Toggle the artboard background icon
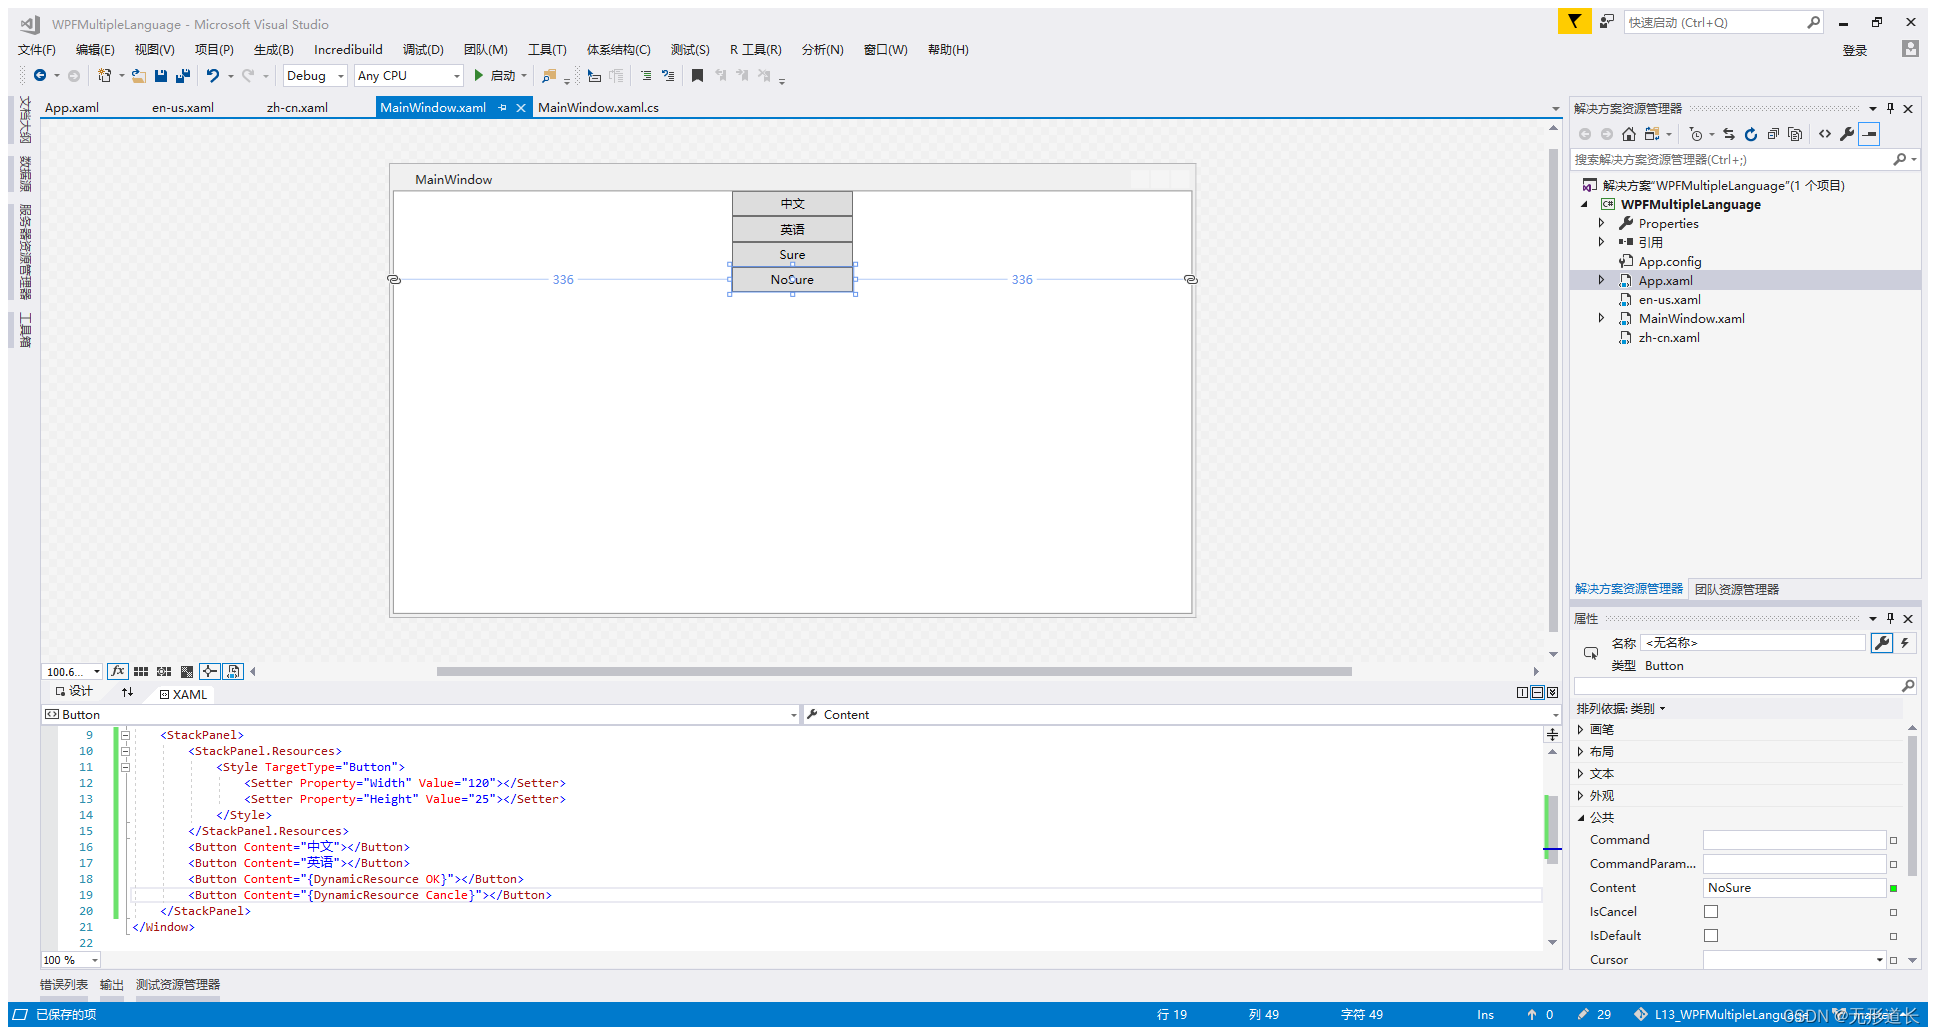The width and height of the screenshot is (1936, 1035). [186, 672]
